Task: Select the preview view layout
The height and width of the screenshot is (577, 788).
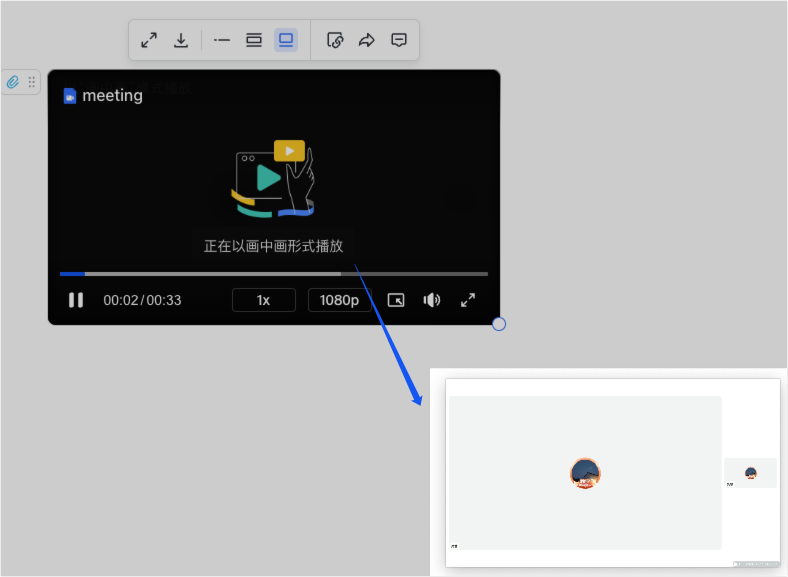Action: pyautogui.click(x=286, y=40)
